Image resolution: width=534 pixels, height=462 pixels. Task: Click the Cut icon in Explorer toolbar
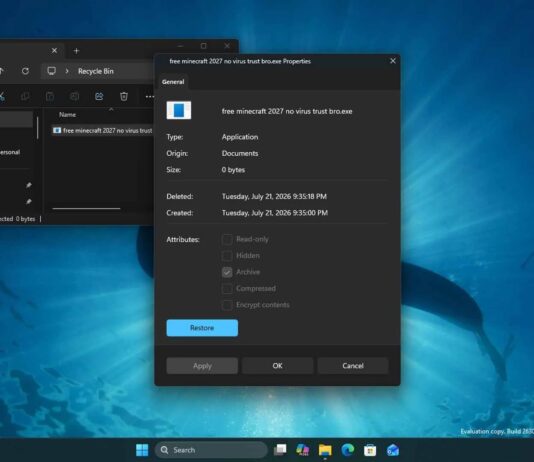coord(2,96)
